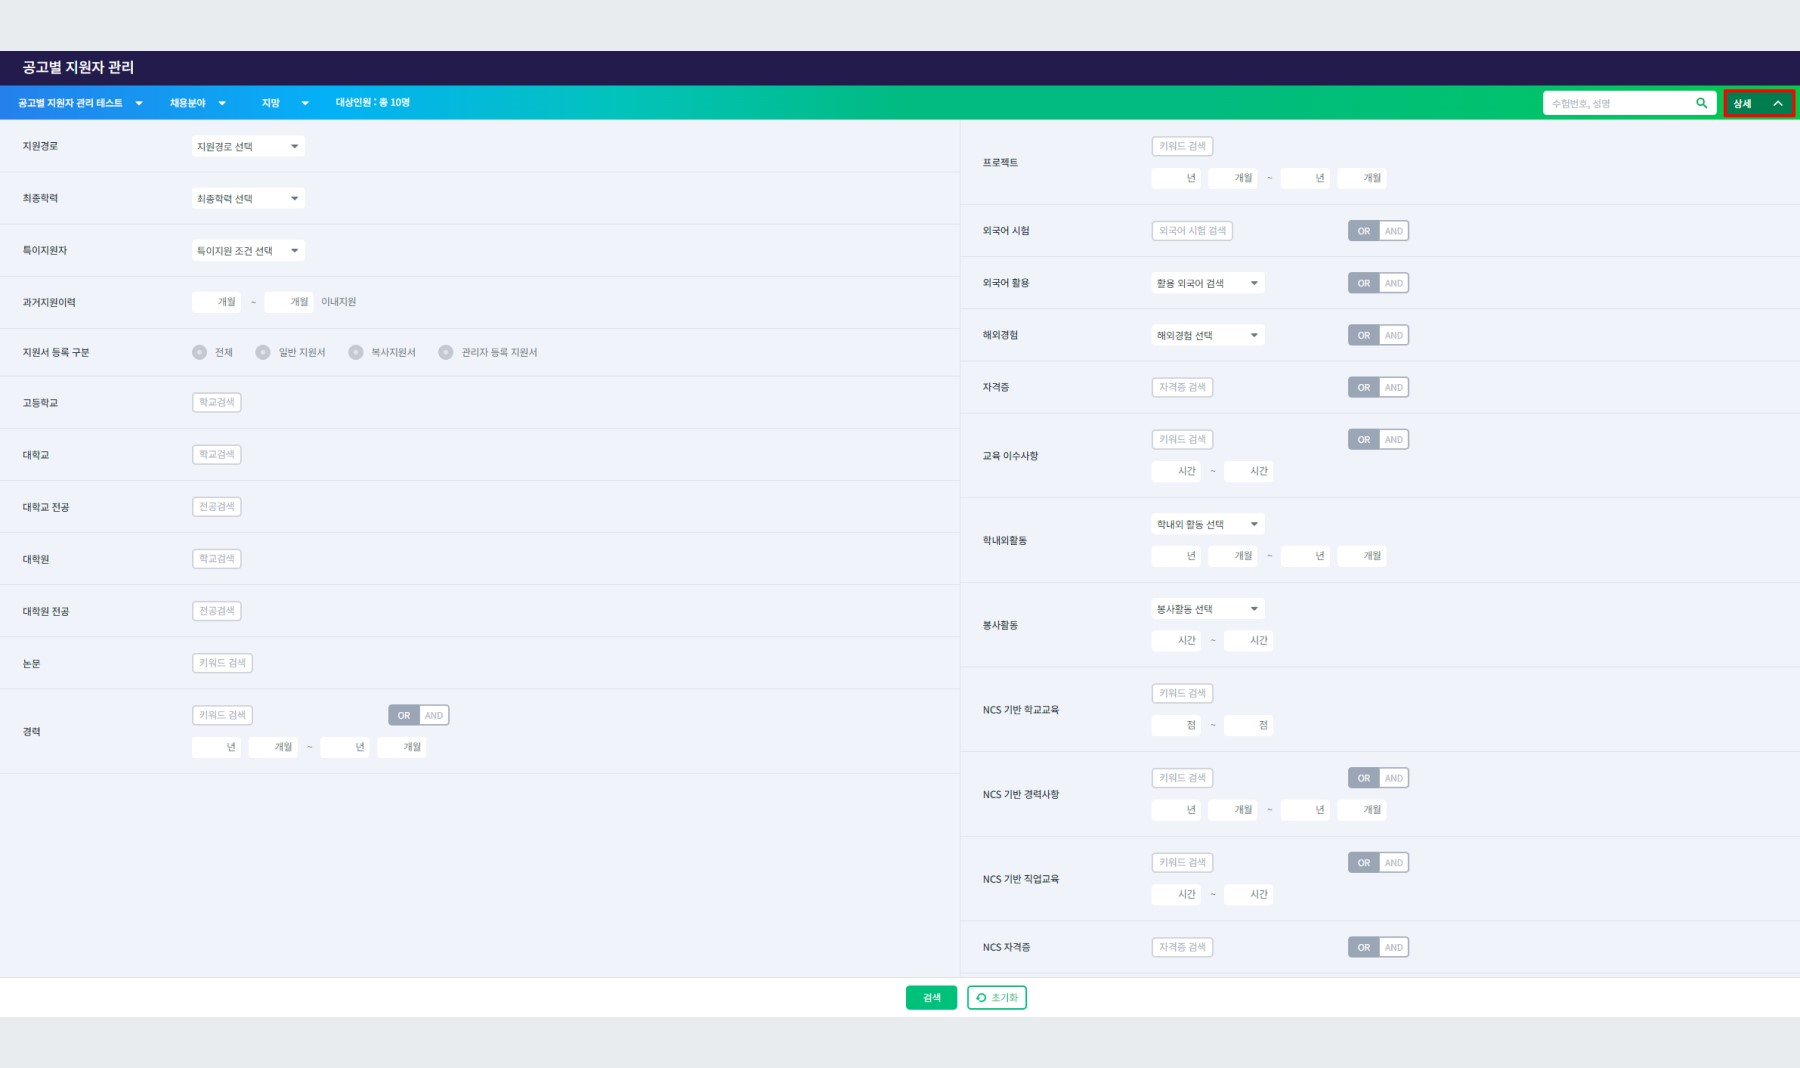The image size is (1800, 1068).
Task: Open the 해외경험 선택 dropdown
Action: [x=1208, y=335]
